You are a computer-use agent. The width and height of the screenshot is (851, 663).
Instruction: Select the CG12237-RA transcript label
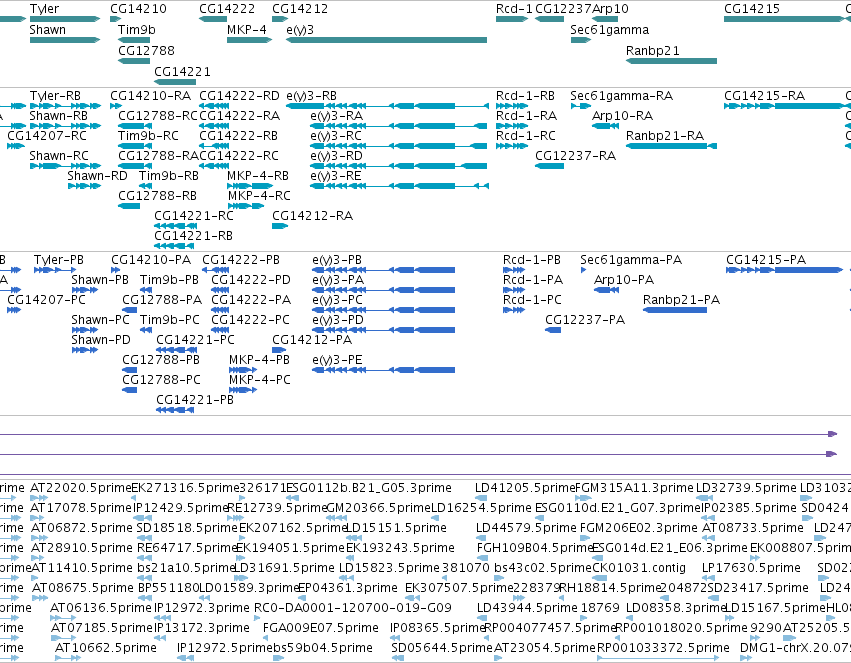point(575,156)
